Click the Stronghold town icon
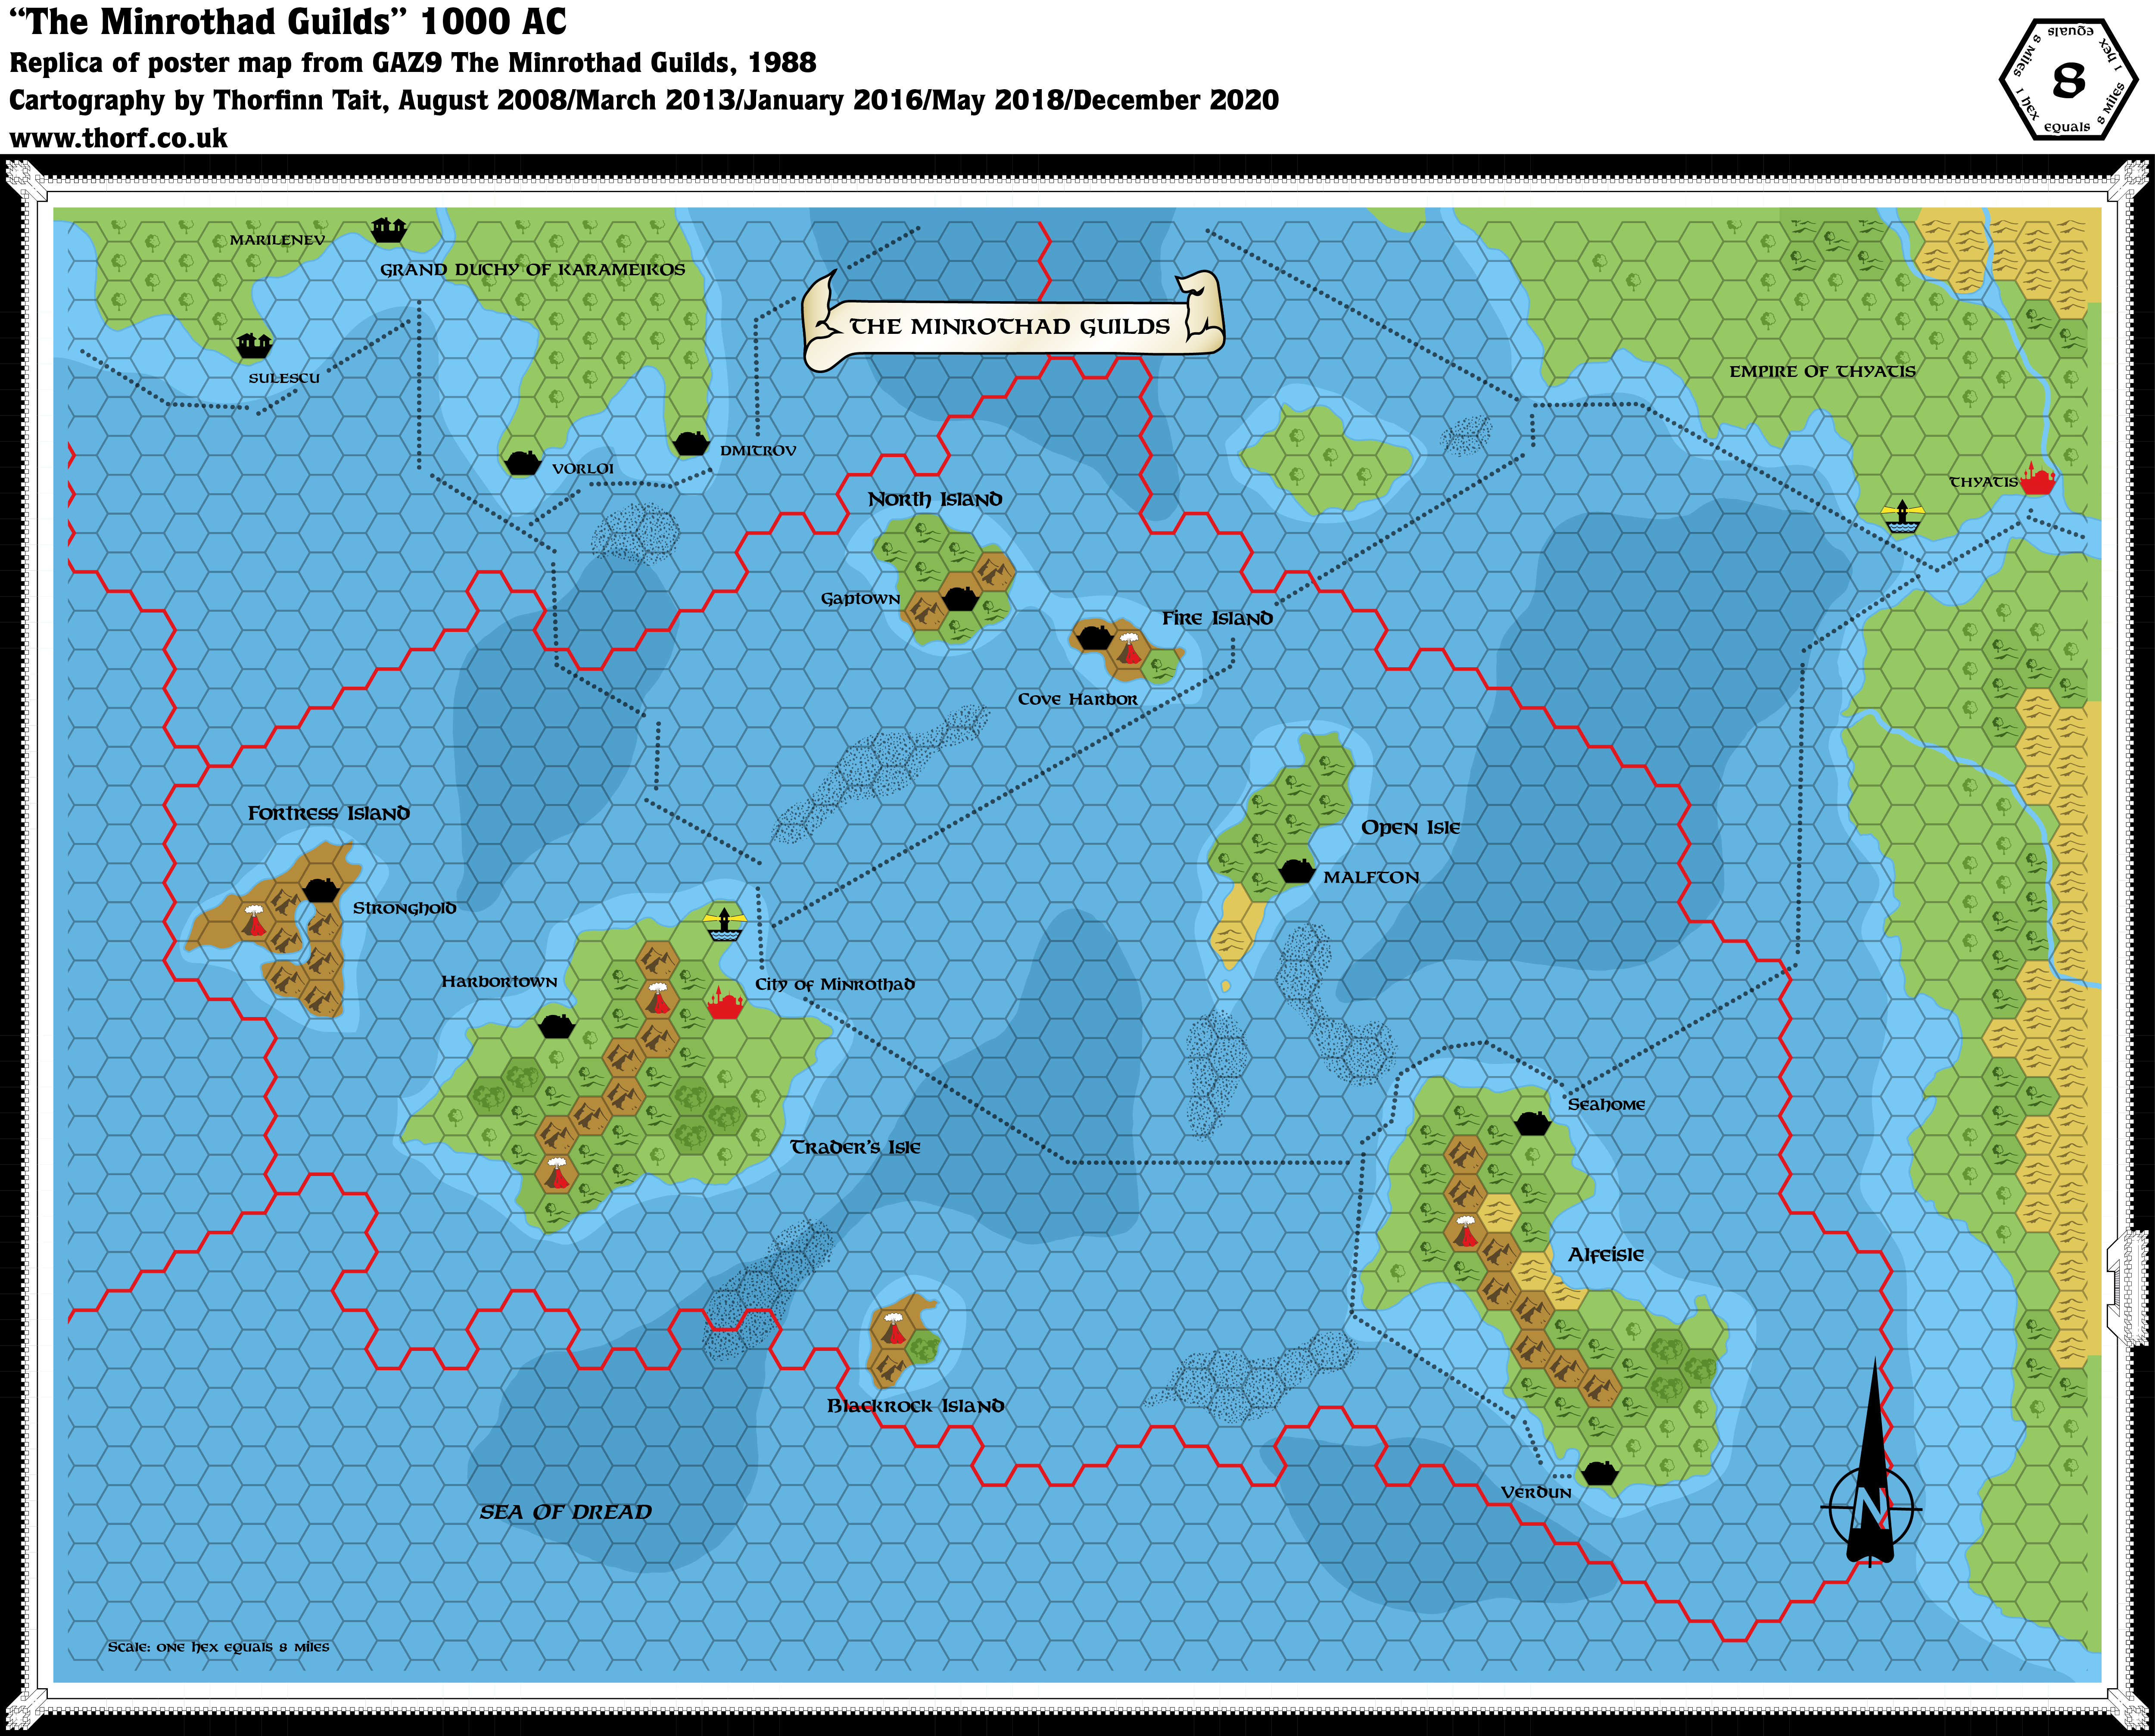The height and width of the screenshot is (1736, 2155). click(x=321, y=889)
